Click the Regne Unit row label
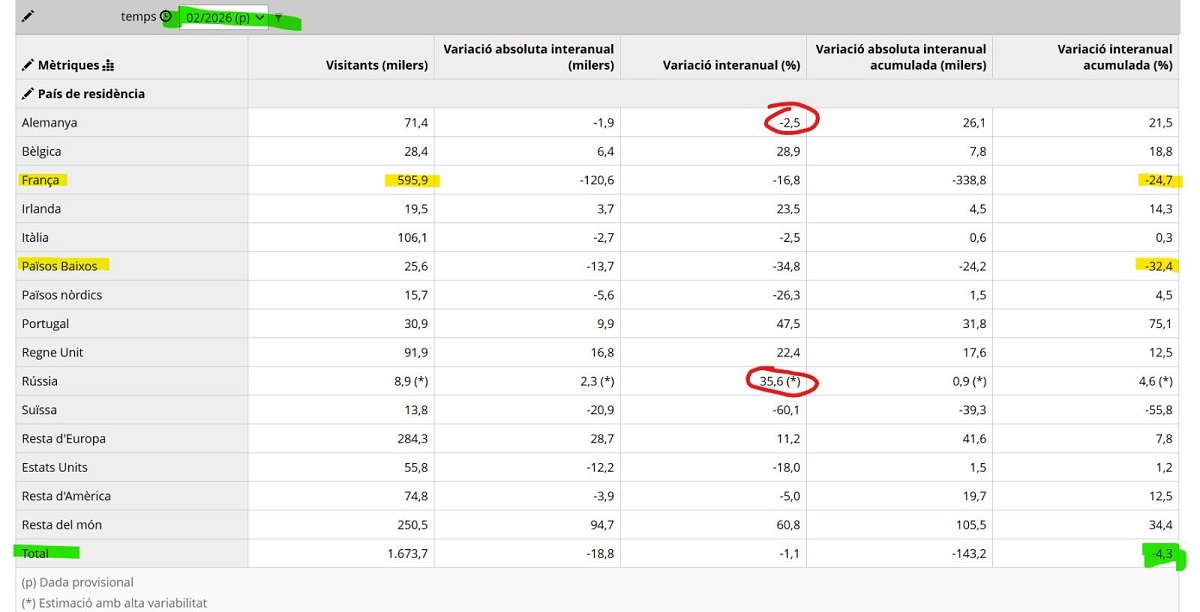 pos(53,352)
